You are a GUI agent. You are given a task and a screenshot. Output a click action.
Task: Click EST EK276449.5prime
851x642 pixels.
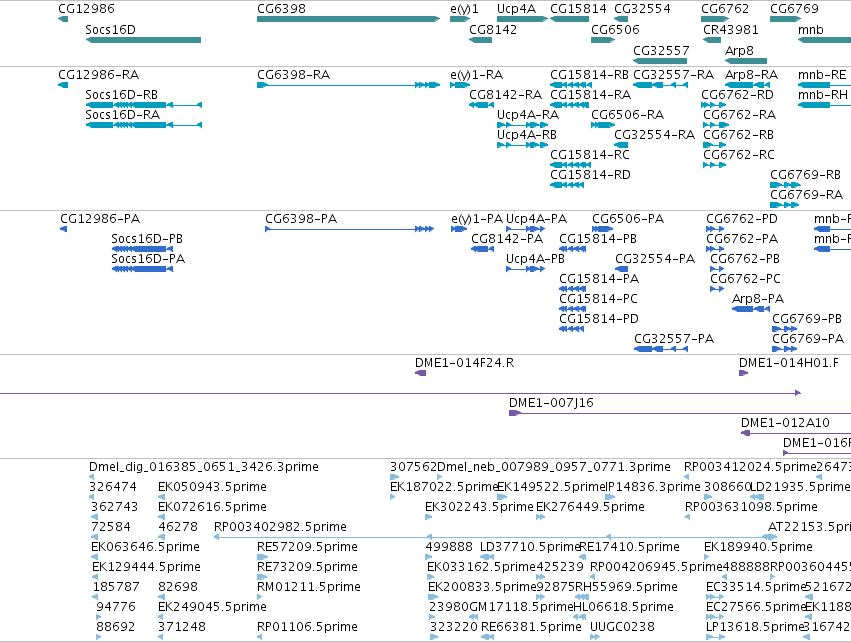coord(541,517)
